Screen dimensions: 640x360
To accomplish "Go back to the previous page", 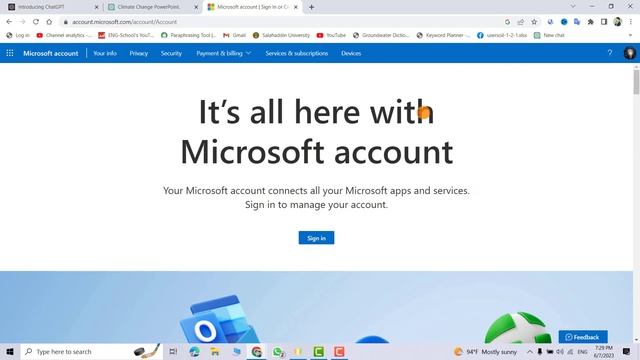I will click(x=9, y=22).
